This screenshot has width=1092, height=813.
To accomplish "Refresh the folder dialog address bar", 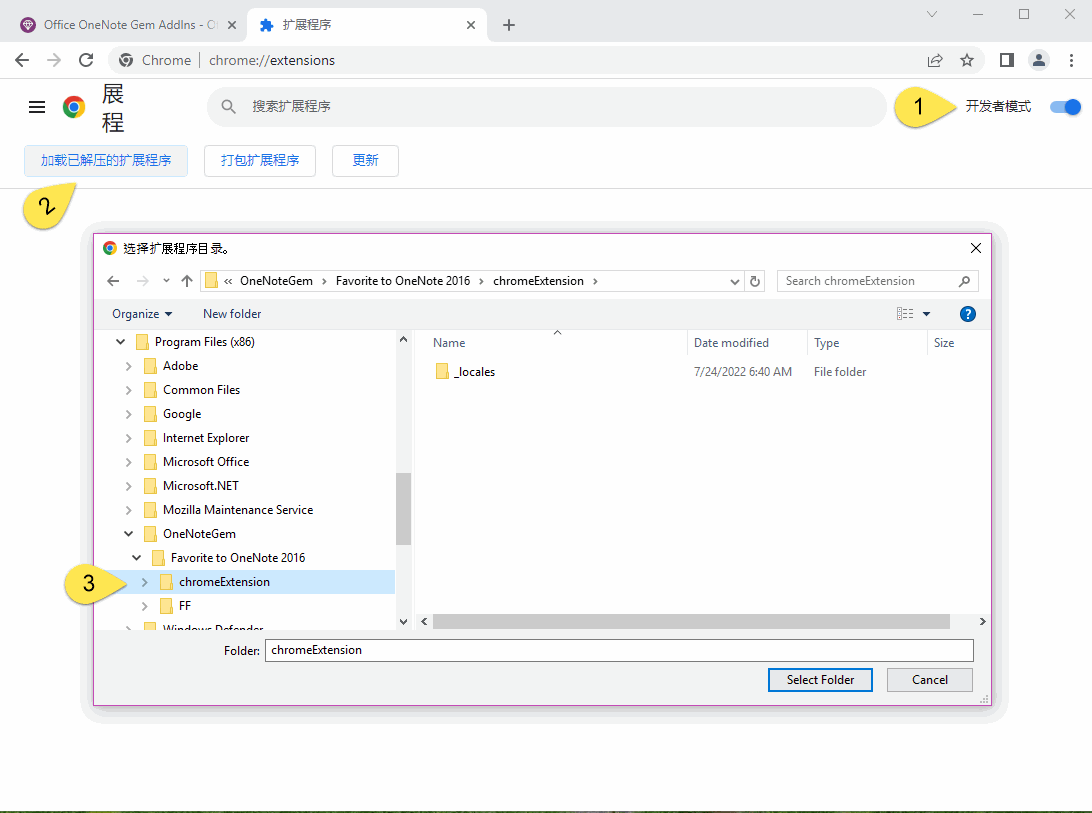I will click(x=755, y=281).
